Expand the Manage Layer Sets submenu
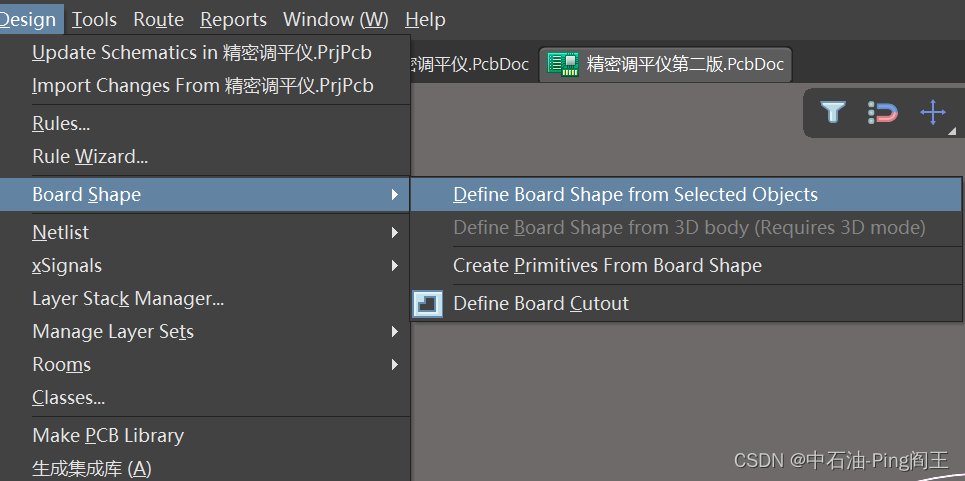The width and height of the screenshot is (965, 481). tap(395, 332)
